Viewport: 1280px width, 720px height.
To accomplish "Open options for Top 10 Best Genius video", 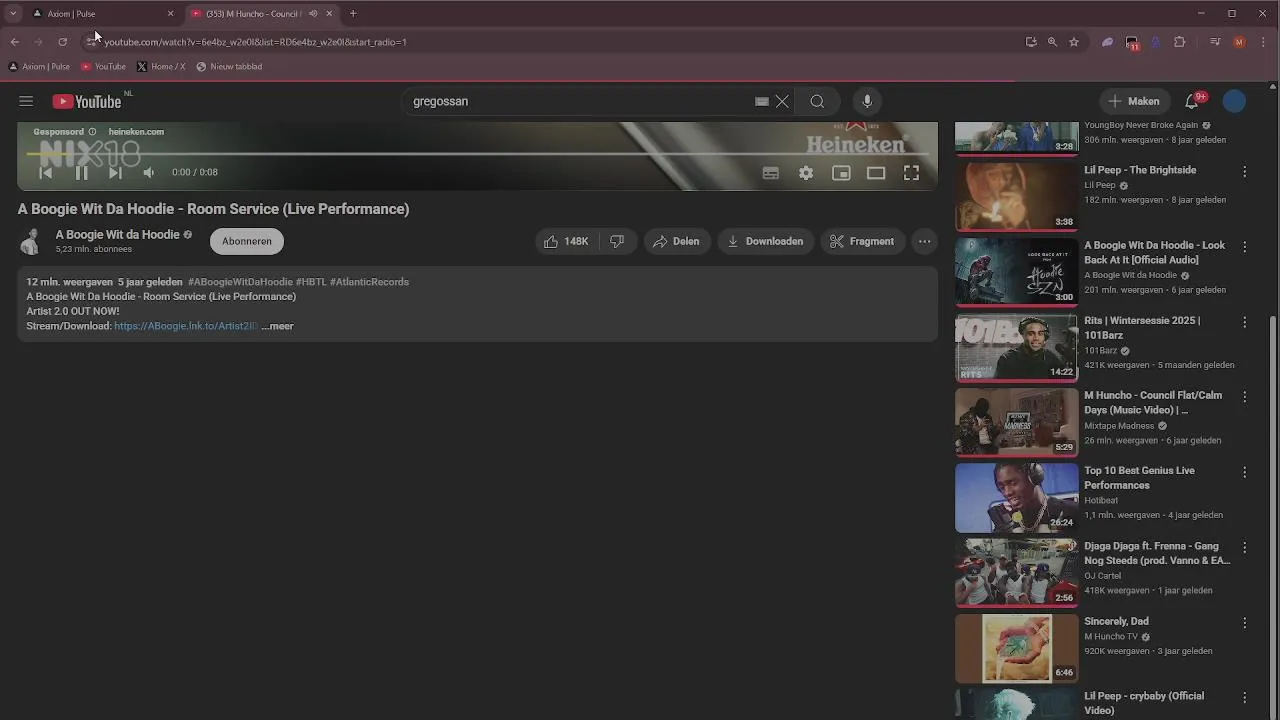I will (1245, 472).
